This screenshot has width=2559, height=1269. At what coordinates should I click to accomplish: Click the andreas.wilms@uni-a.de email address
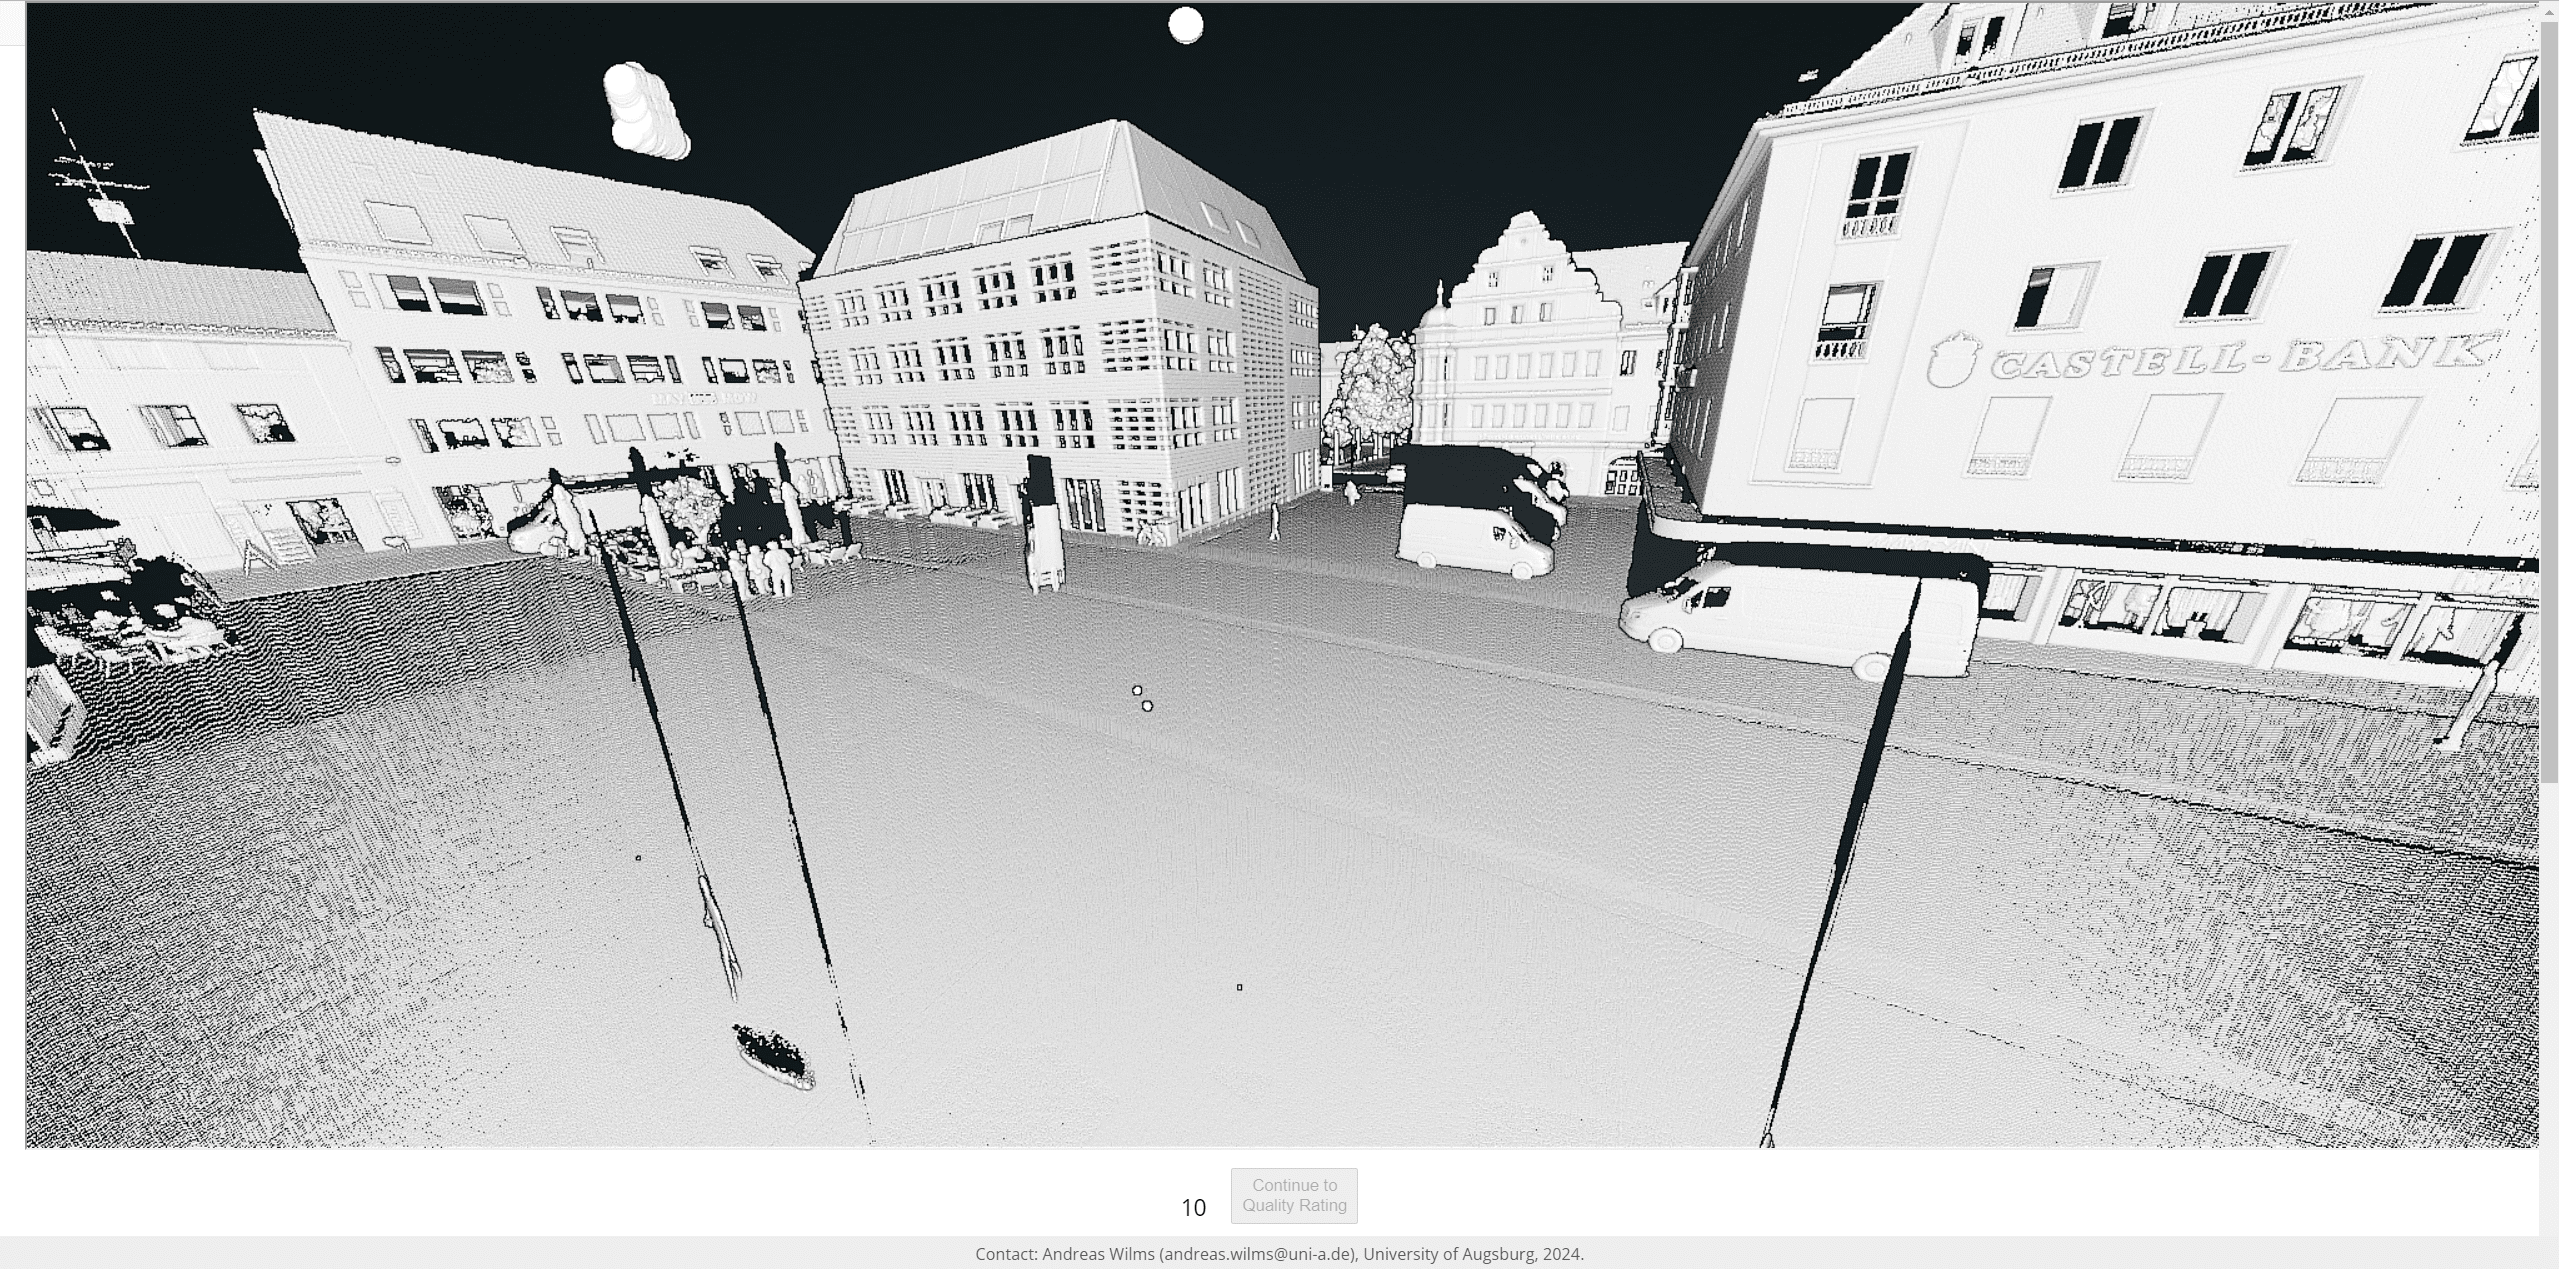[x=1258, y=1254]
